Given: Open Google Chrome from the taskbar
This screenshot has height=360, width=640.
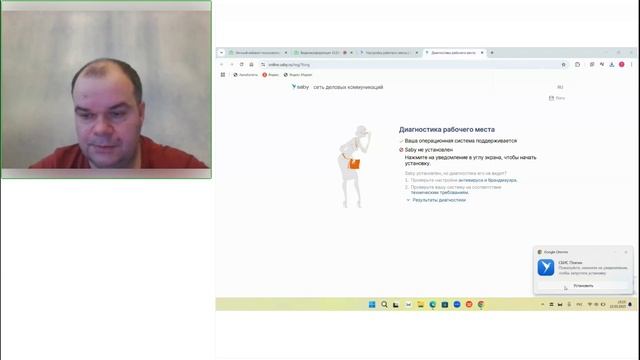Looking at the screenshot, I should [481, 304].
